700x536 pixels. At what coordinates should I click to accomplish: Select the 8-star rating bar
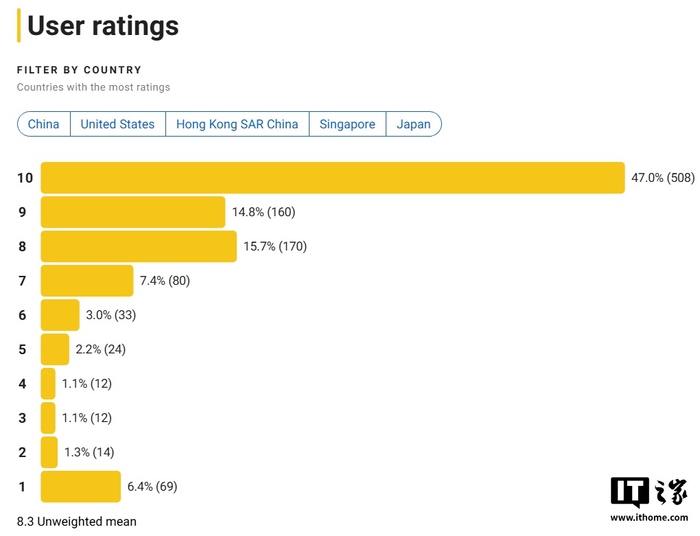tap(139, 246)
